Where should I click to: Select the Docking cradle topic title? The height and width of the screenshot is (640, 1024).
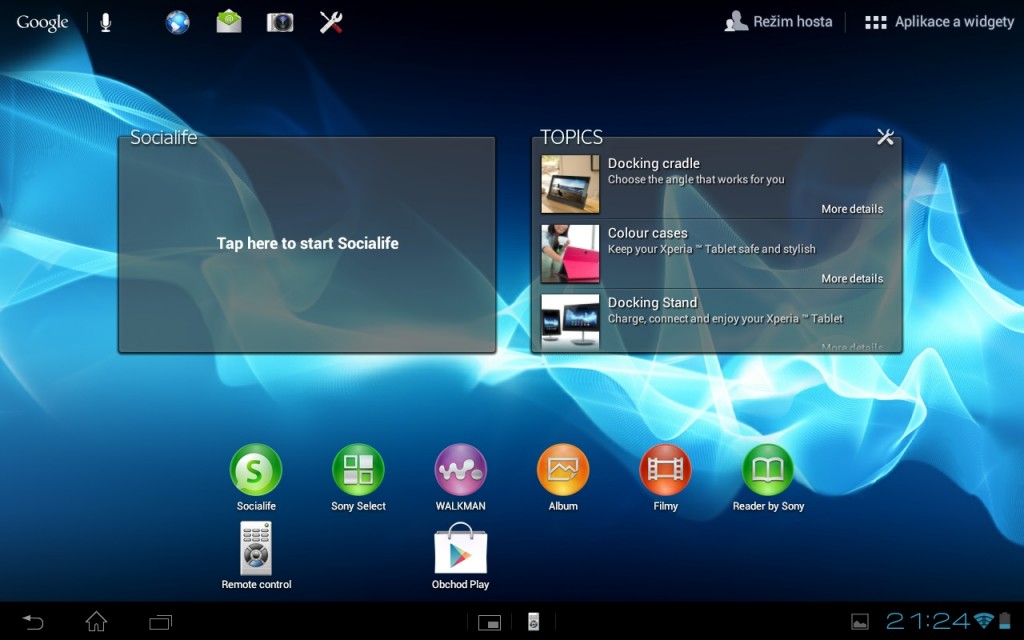point(654,163)
